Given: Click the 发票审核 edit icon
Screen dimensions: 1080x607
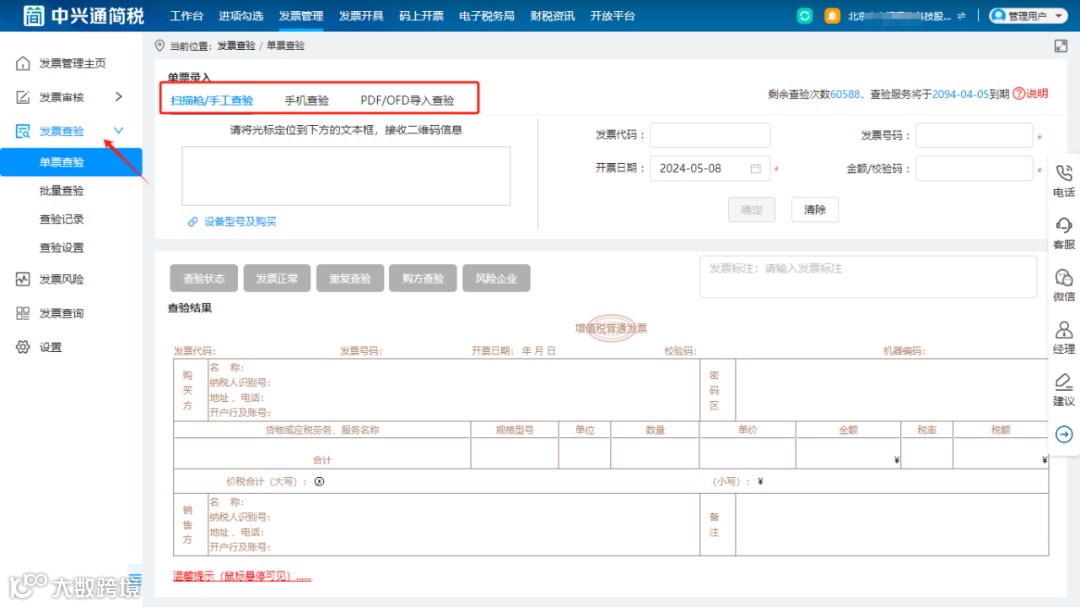Looking at the screenshot, I should [23, 97].
